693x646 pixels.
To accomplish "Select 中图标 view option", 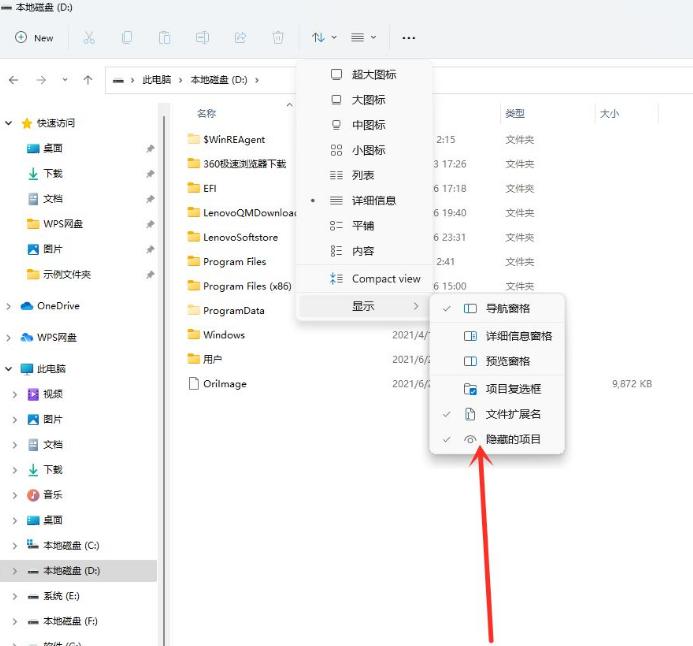I will (x=364, y=125).
